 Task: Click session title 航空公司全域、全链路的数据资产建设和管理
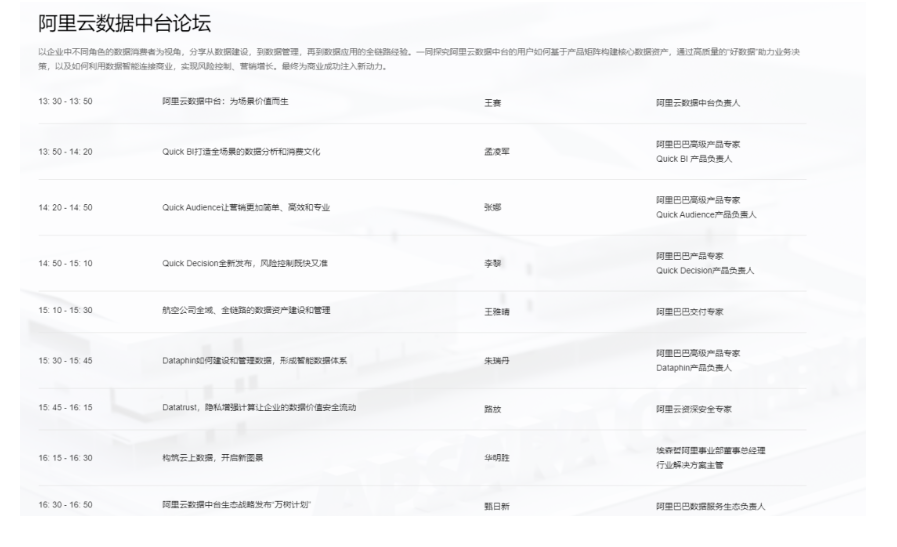246,311
